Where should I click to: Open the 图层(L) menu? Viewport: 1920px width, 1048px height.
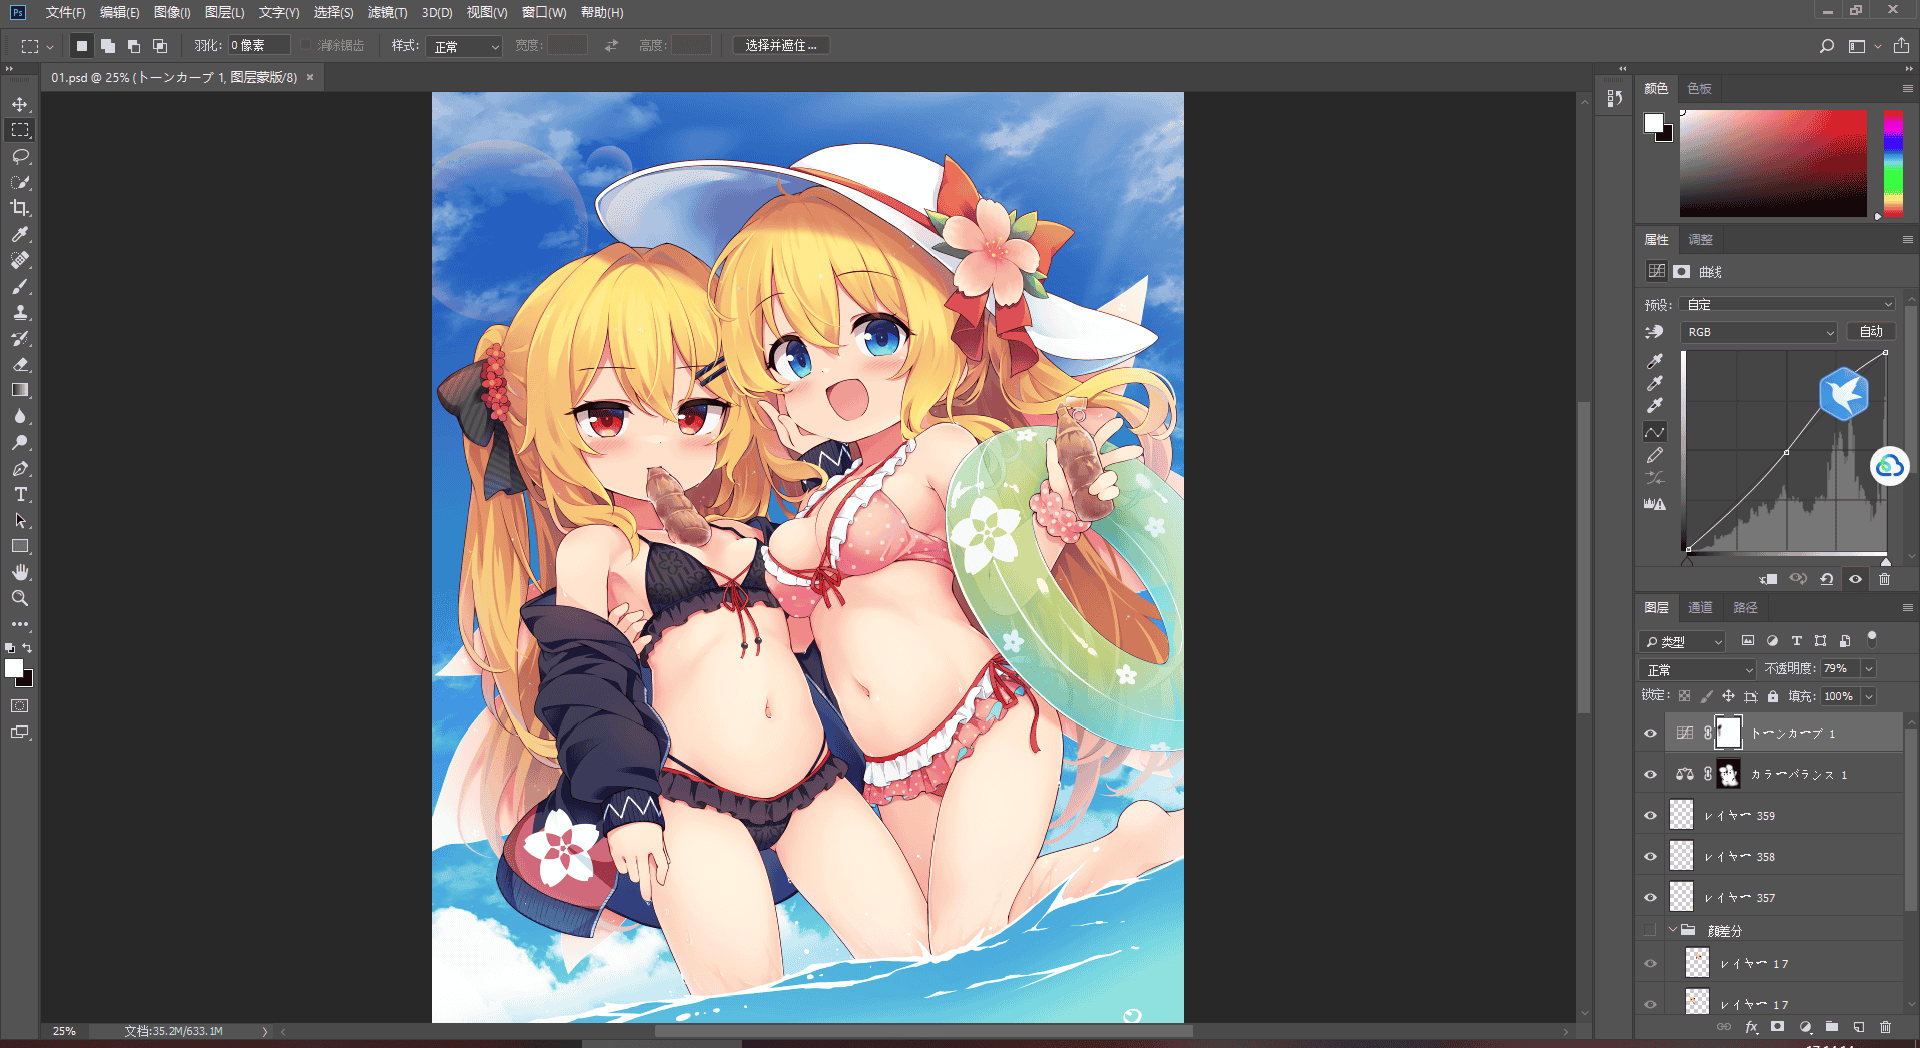224,12
